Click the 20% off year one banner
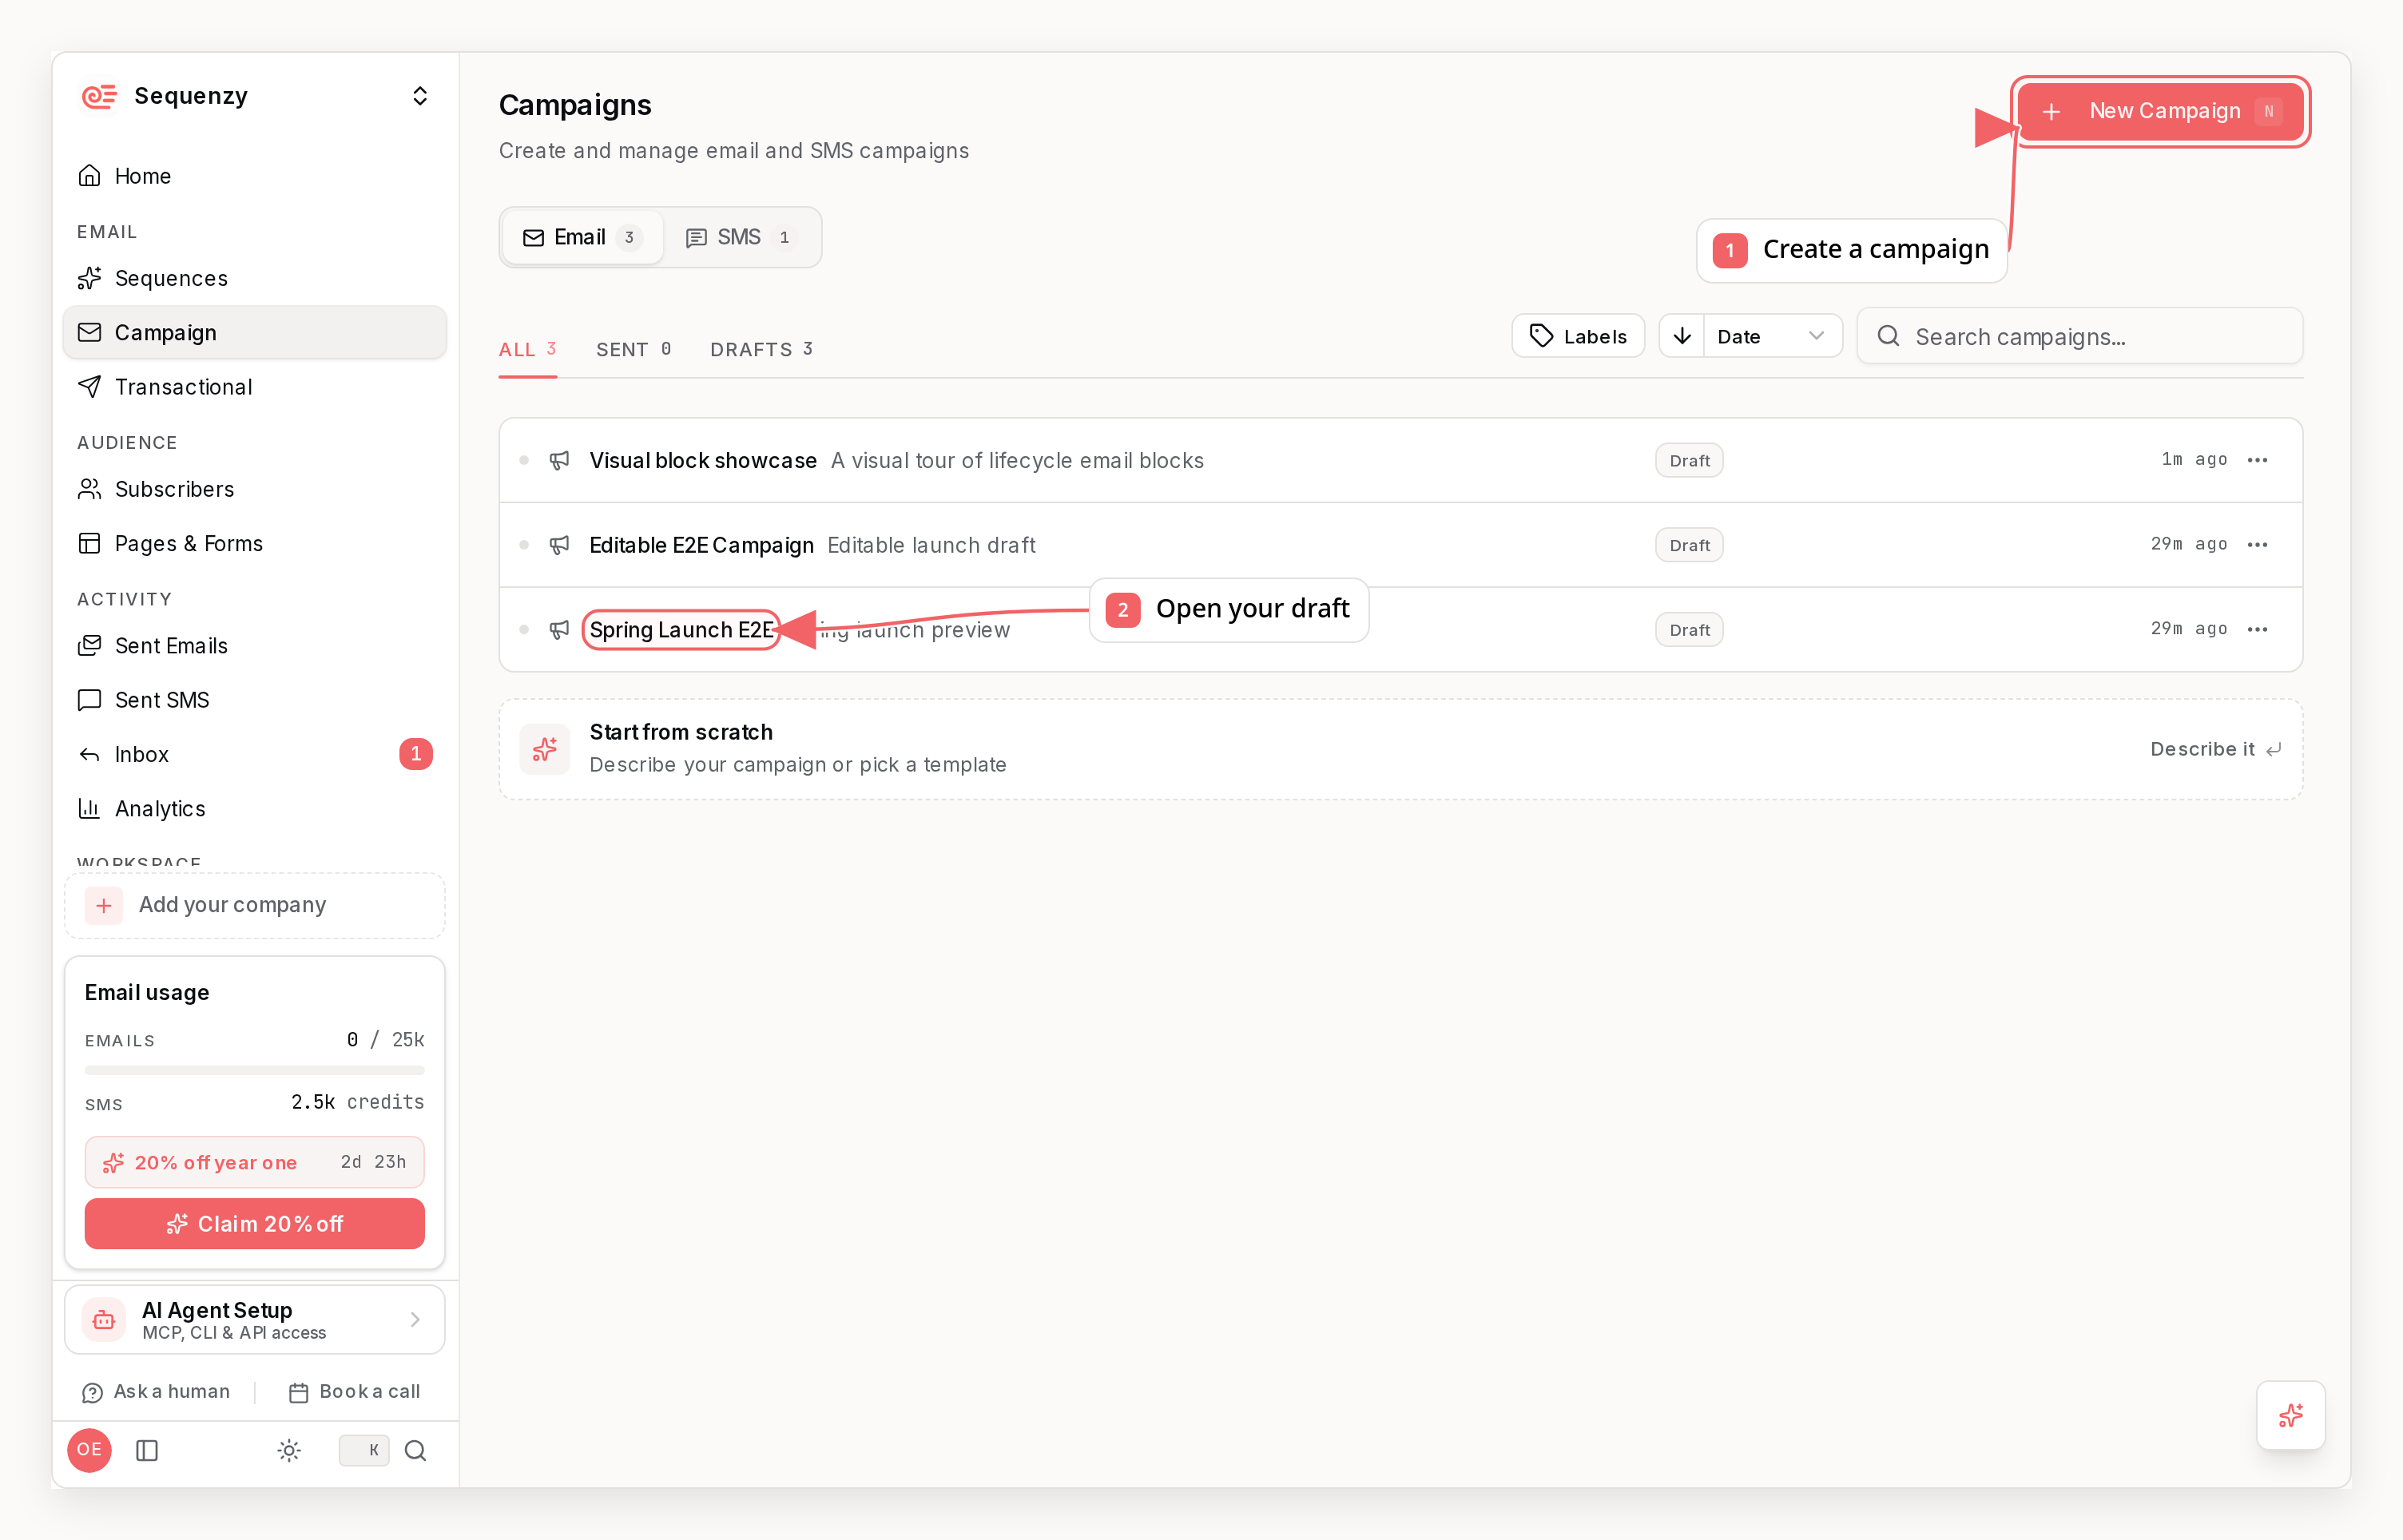Viewport: 2403px width, 1540px height. click(254, 1162)
